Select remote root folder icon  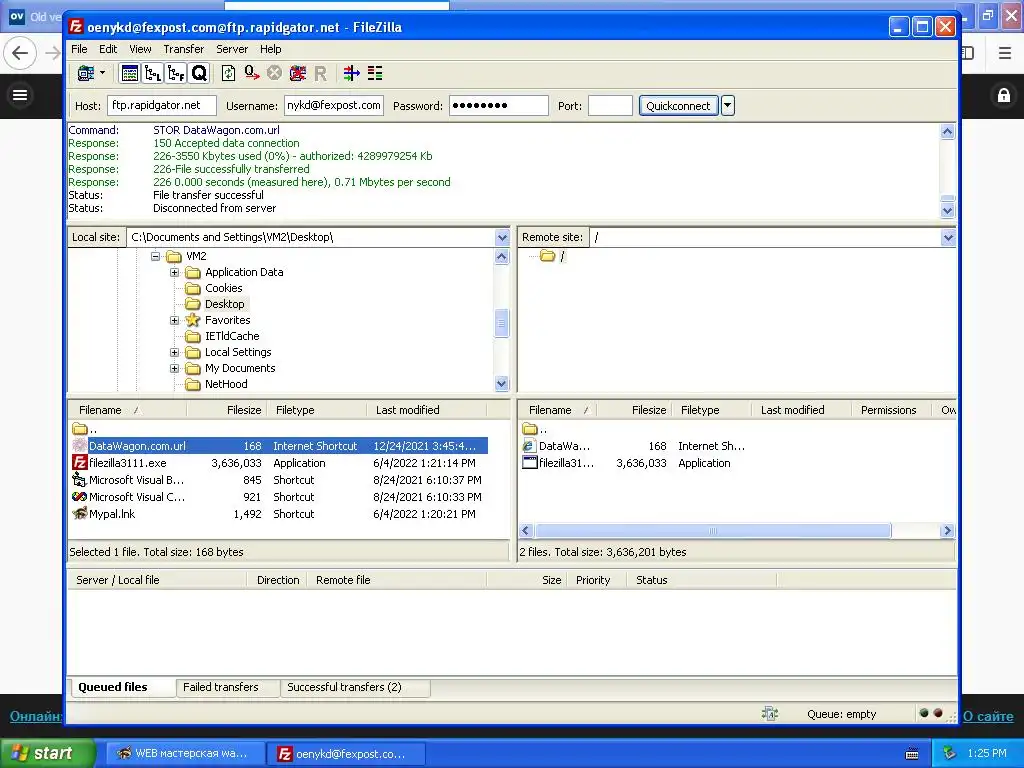tap(547, 256)
